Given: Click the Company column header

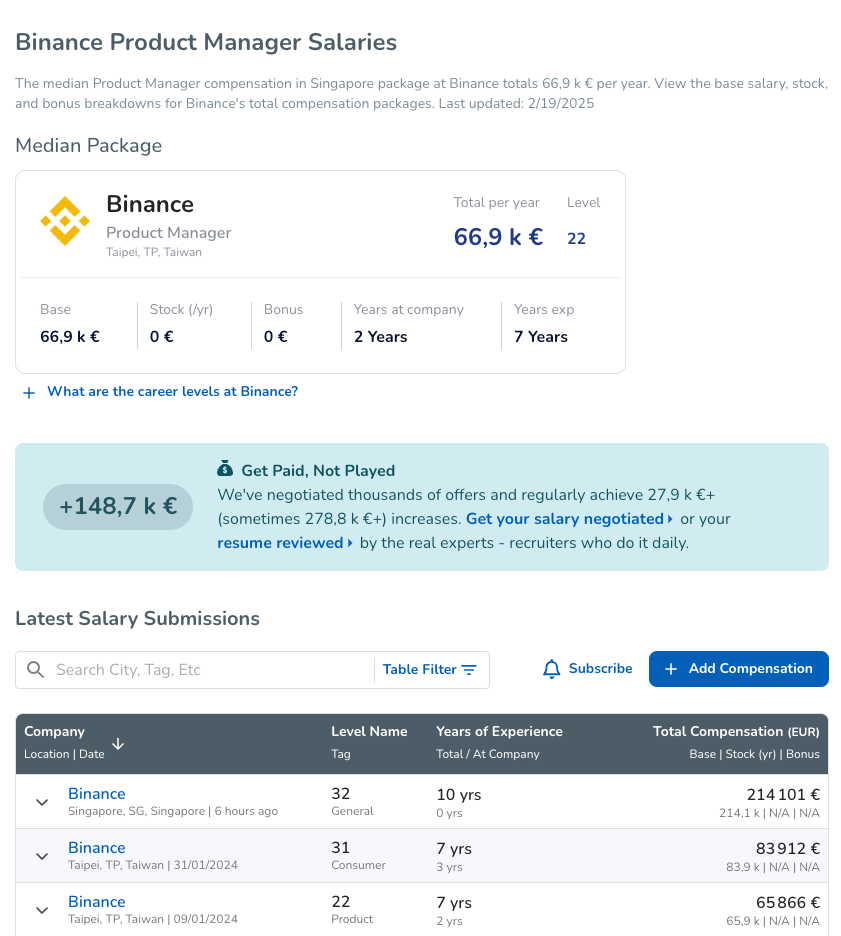Looking at the screenshot, I should pyautogui.click(x=54, y=731).
